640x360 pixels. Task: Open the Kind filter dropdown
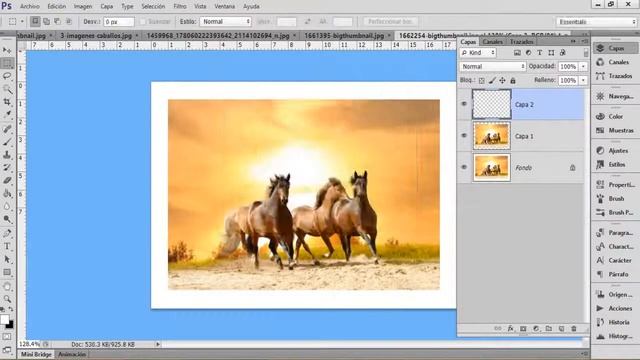[x=478, y=53]
